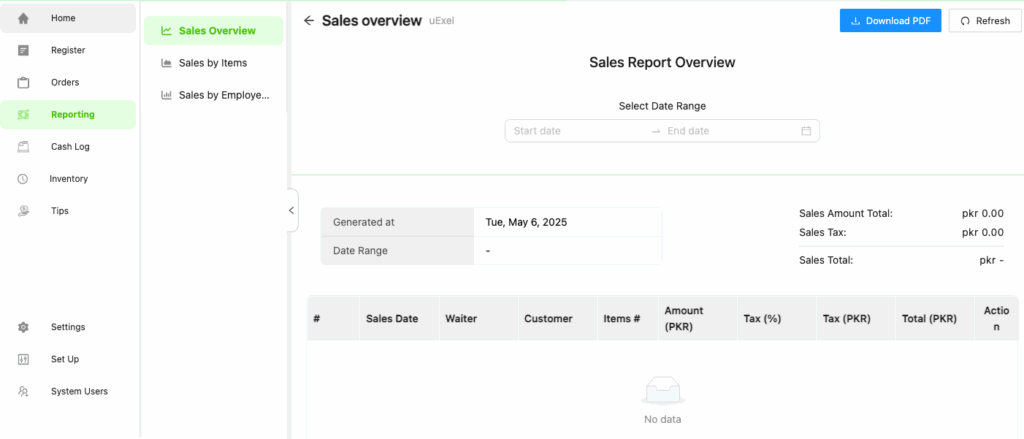Click the End date input field
1024x439 pixels.
click(x=730, y=131)
